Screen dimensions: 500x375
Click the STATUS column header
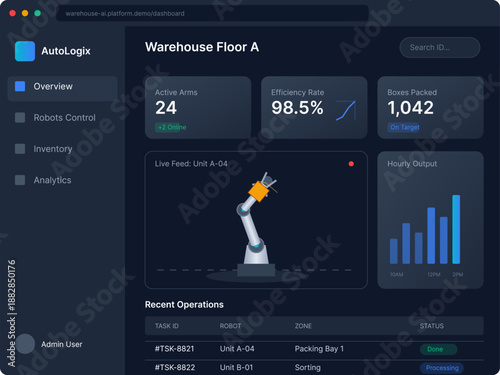tap(432, 326)
